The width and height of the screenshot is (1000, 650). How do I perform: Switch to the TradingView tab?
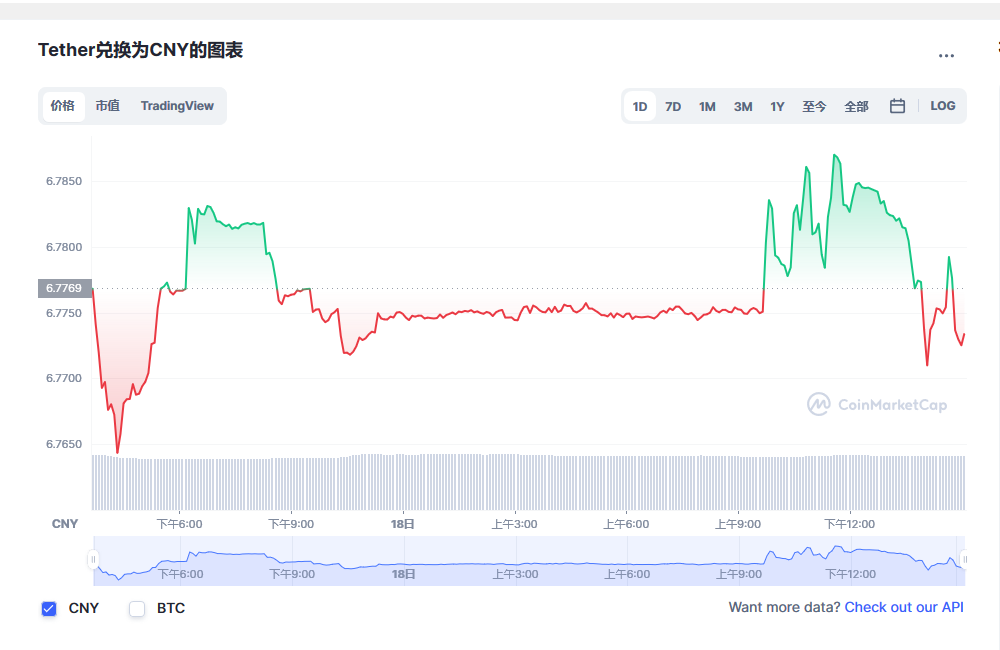click(x=177, y=106)
